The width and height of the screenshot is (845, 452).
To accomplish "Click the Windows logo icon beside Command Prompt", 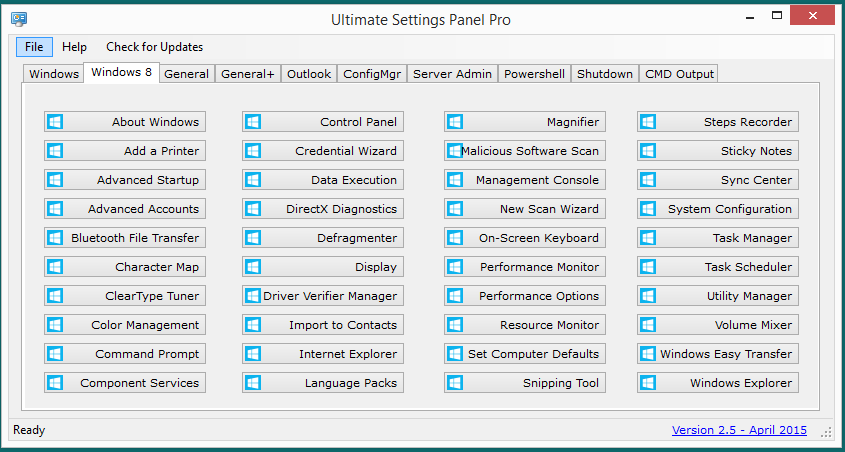I will click(55, 354).
